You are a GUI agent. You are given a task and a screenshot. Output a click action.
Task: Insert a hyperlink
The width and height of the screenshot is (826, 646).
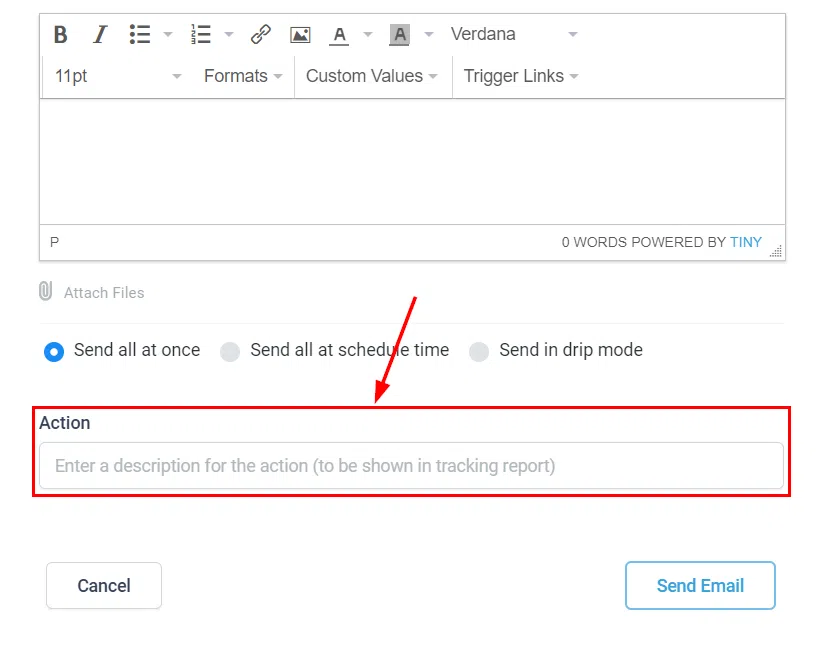click(261, 33)
